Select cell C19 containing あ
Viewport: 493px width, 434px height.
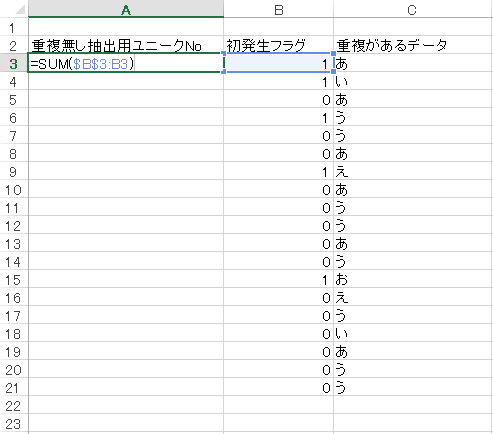(x=413, y=351)
